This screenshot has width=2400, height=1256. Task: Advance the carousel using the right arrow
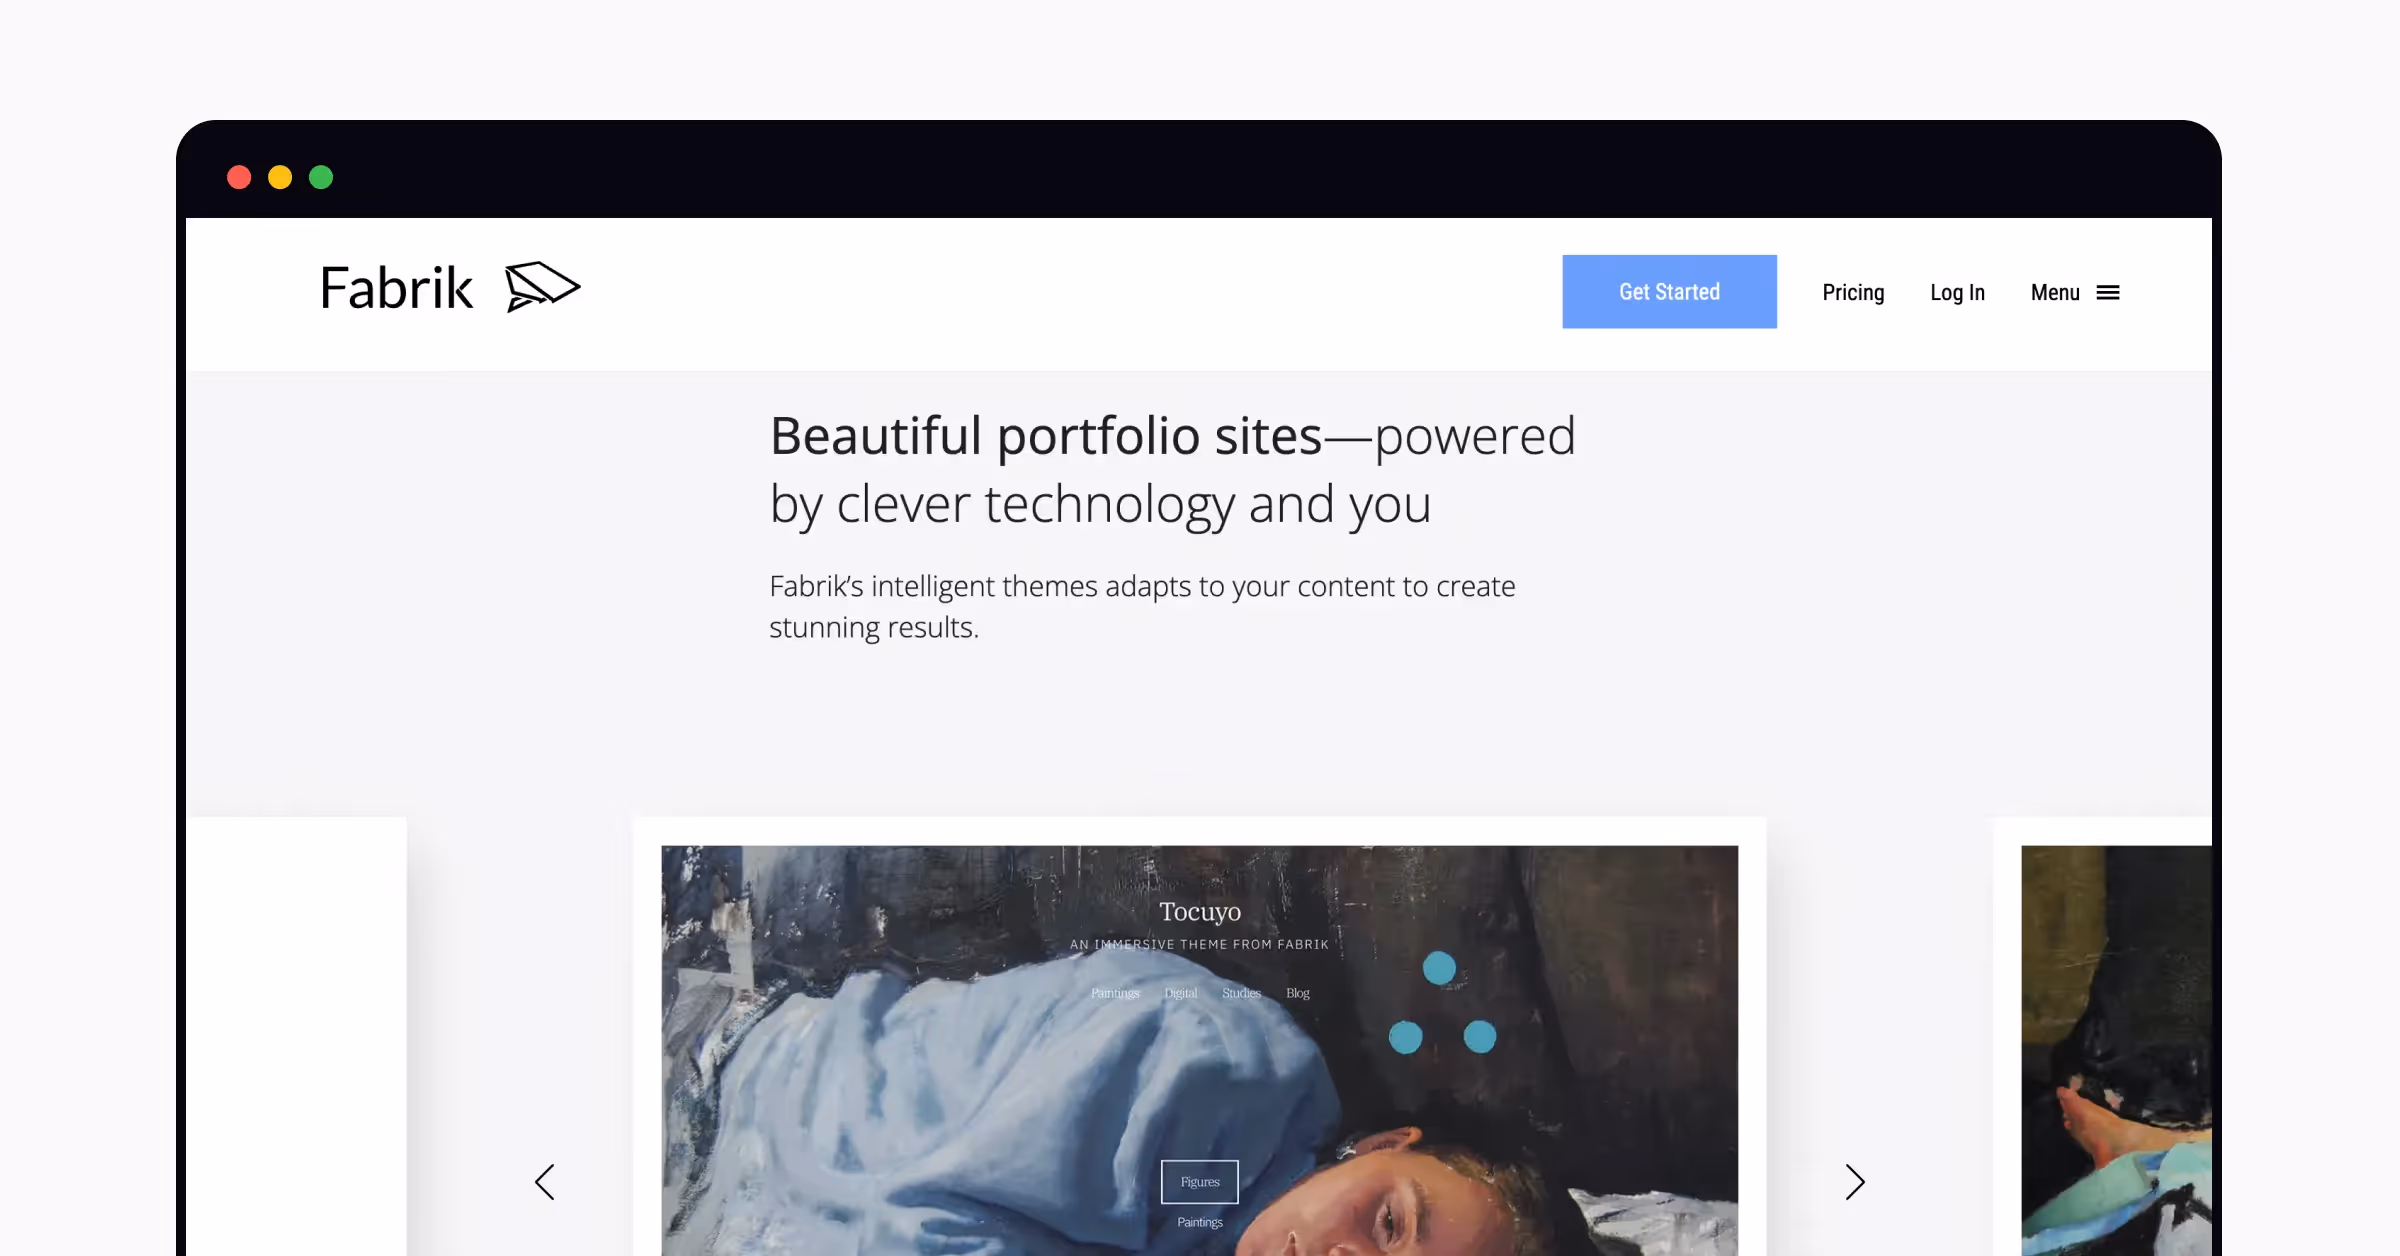[1855, 1182]
